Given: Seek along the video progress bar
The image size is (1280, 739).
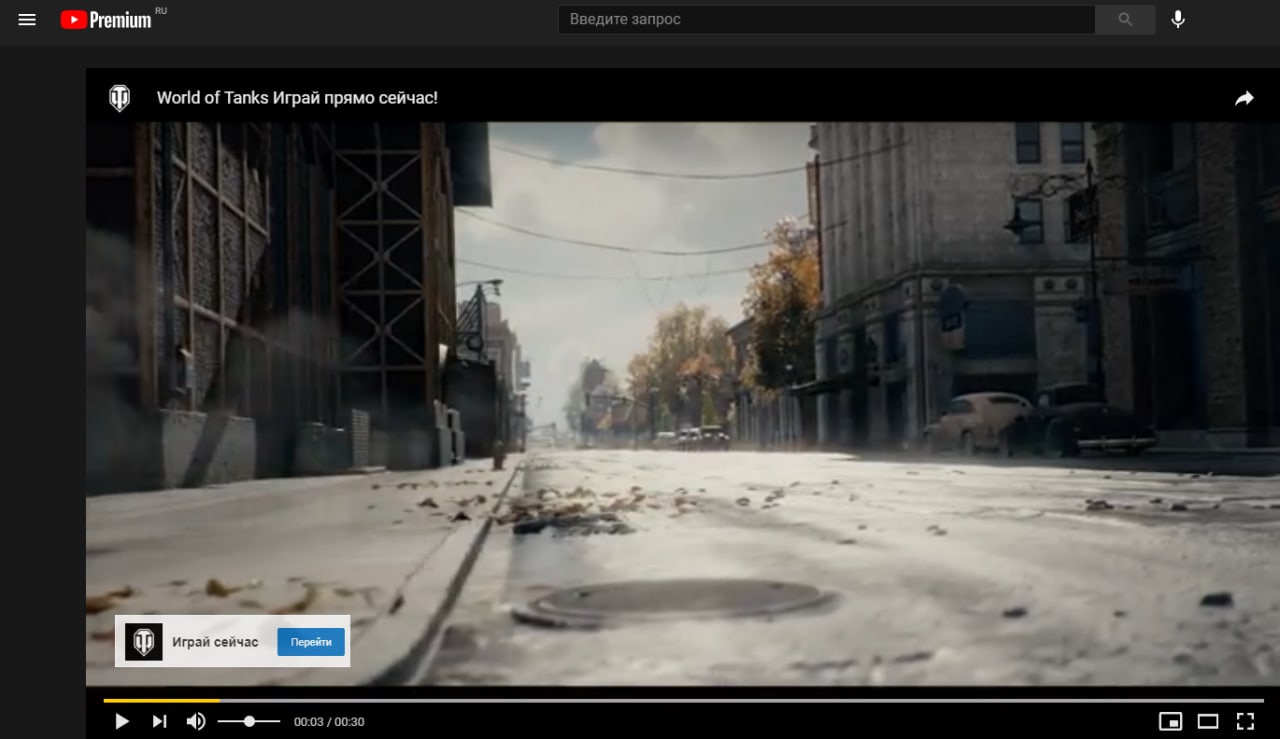Looking at the screenshot, I should tap(683, 700).
